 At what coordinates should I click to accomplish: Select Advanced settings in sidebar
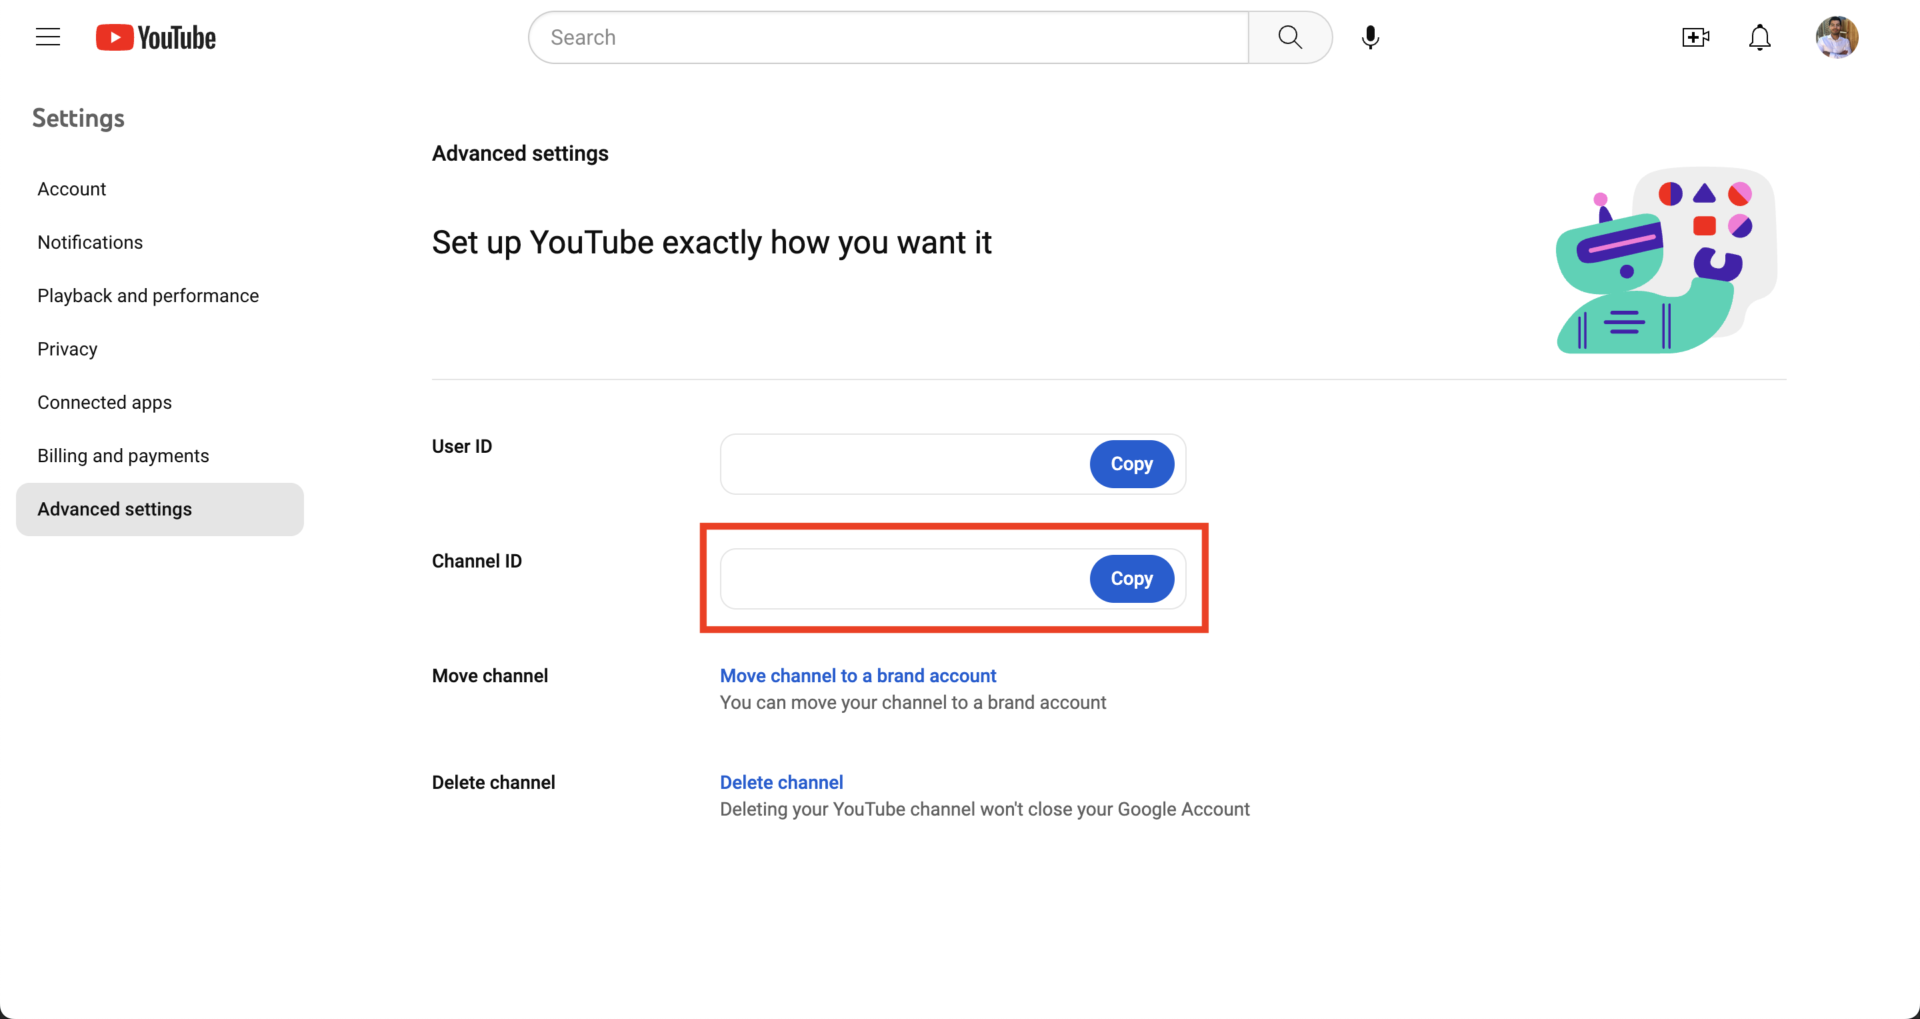160,509
